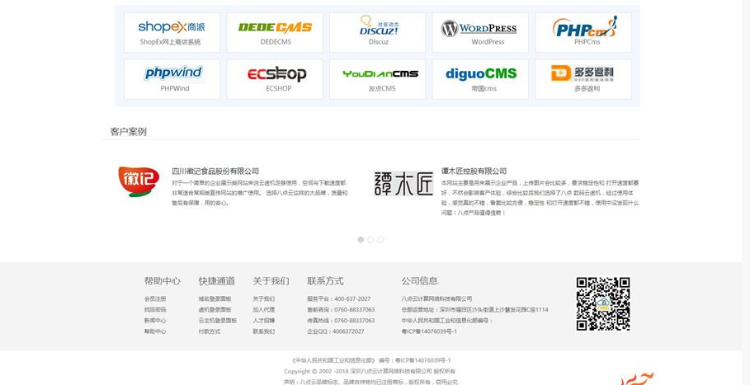Click the 域名登录面板 link
The width and height of the screenshot is (750, 385).
[x=215, y=299]
